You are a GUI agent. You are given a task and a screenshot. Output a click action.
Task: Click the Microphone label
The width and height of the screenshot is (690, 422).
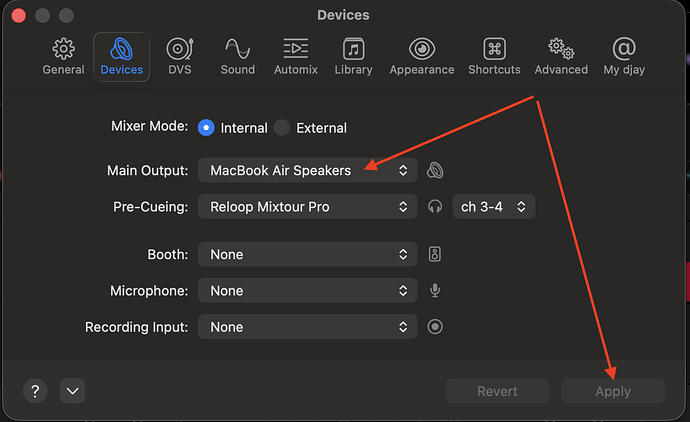(149, 290)
